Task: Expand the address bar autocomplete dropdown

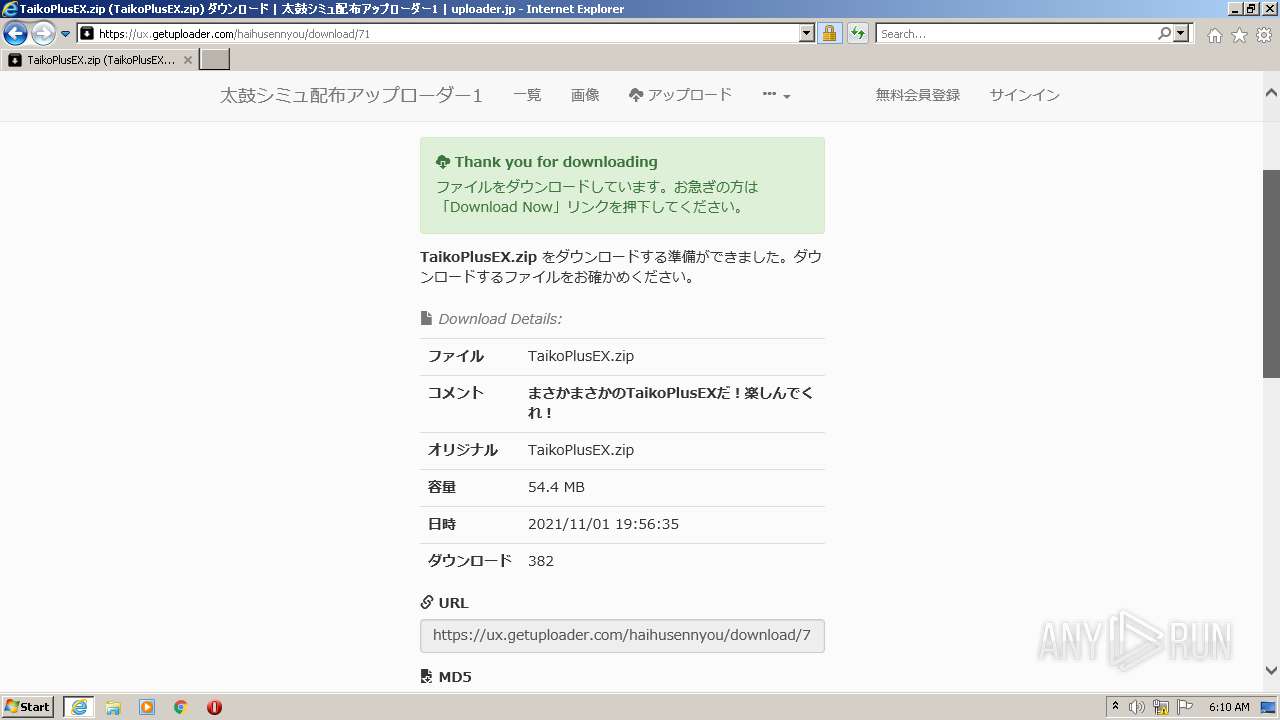Action: 807,34
